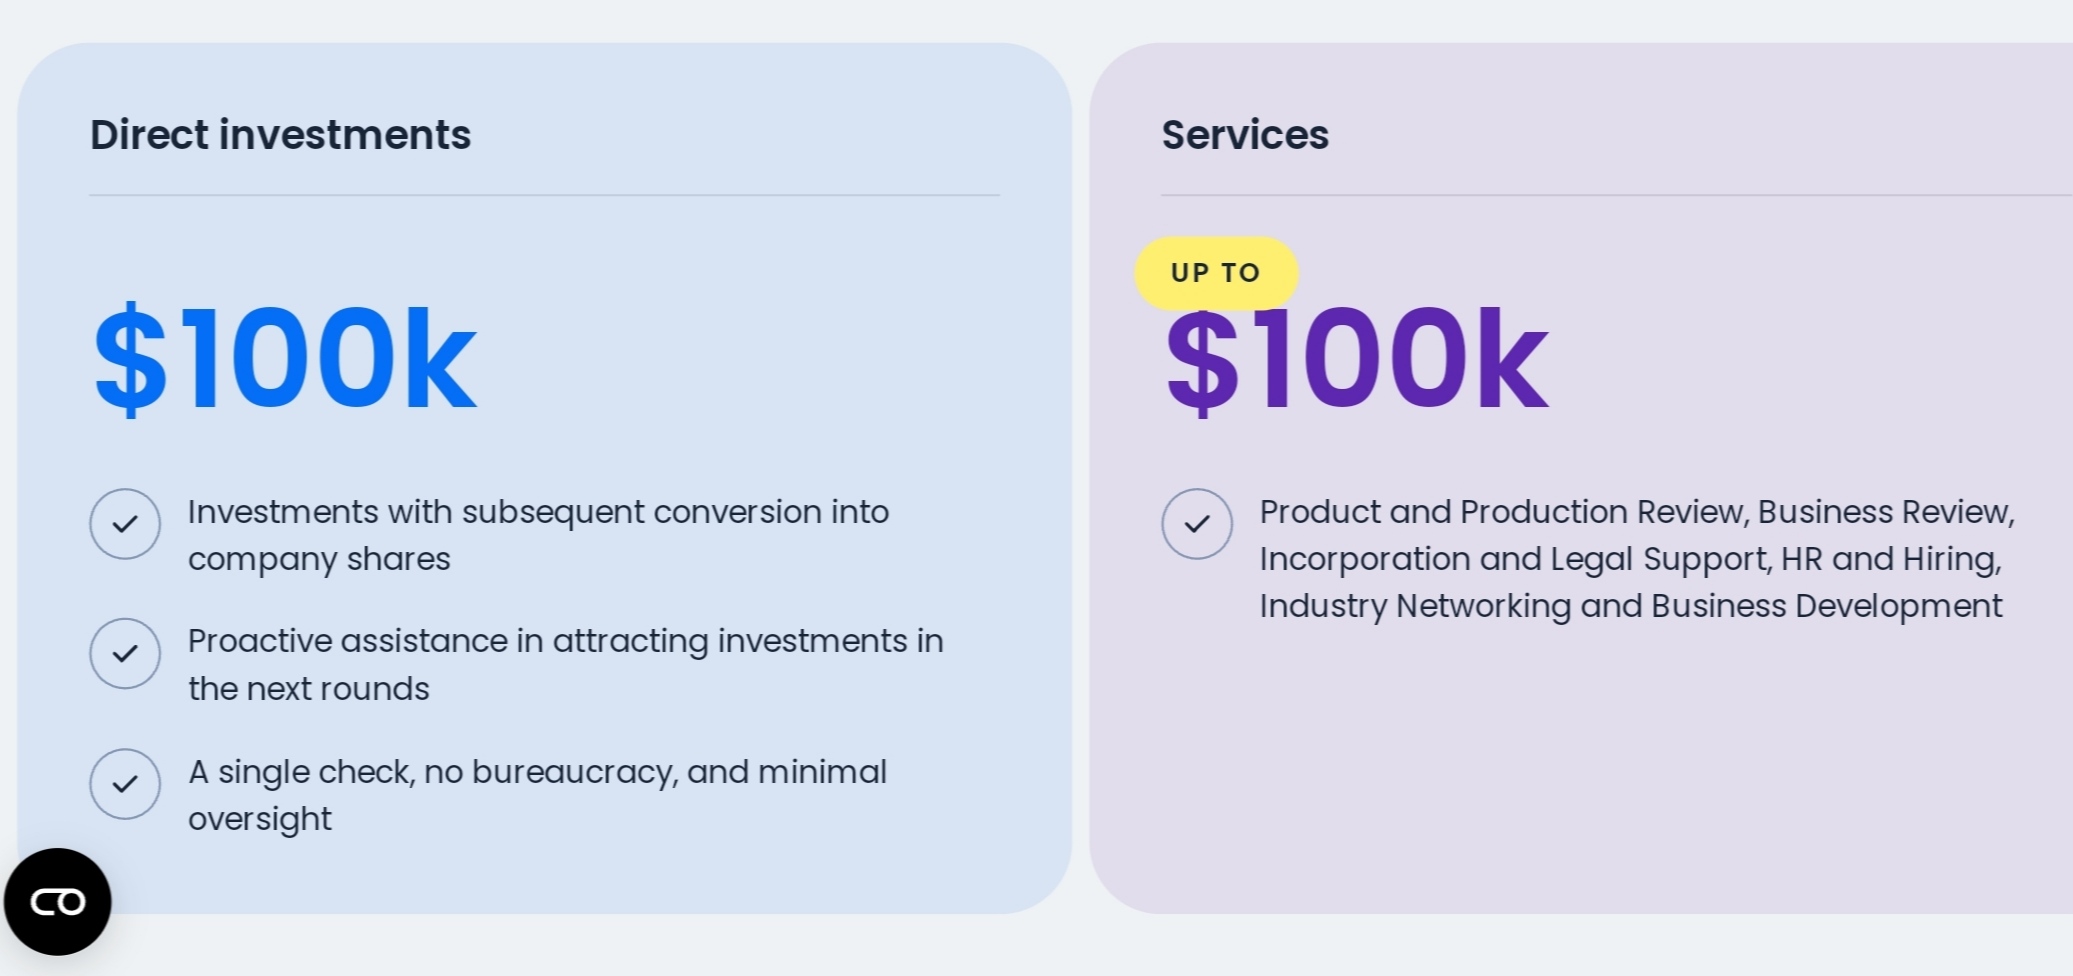The width and height of the screenshot is (2073, 976).
Task: Click the 'Direct investments' heading
Action: coord(280,135)
